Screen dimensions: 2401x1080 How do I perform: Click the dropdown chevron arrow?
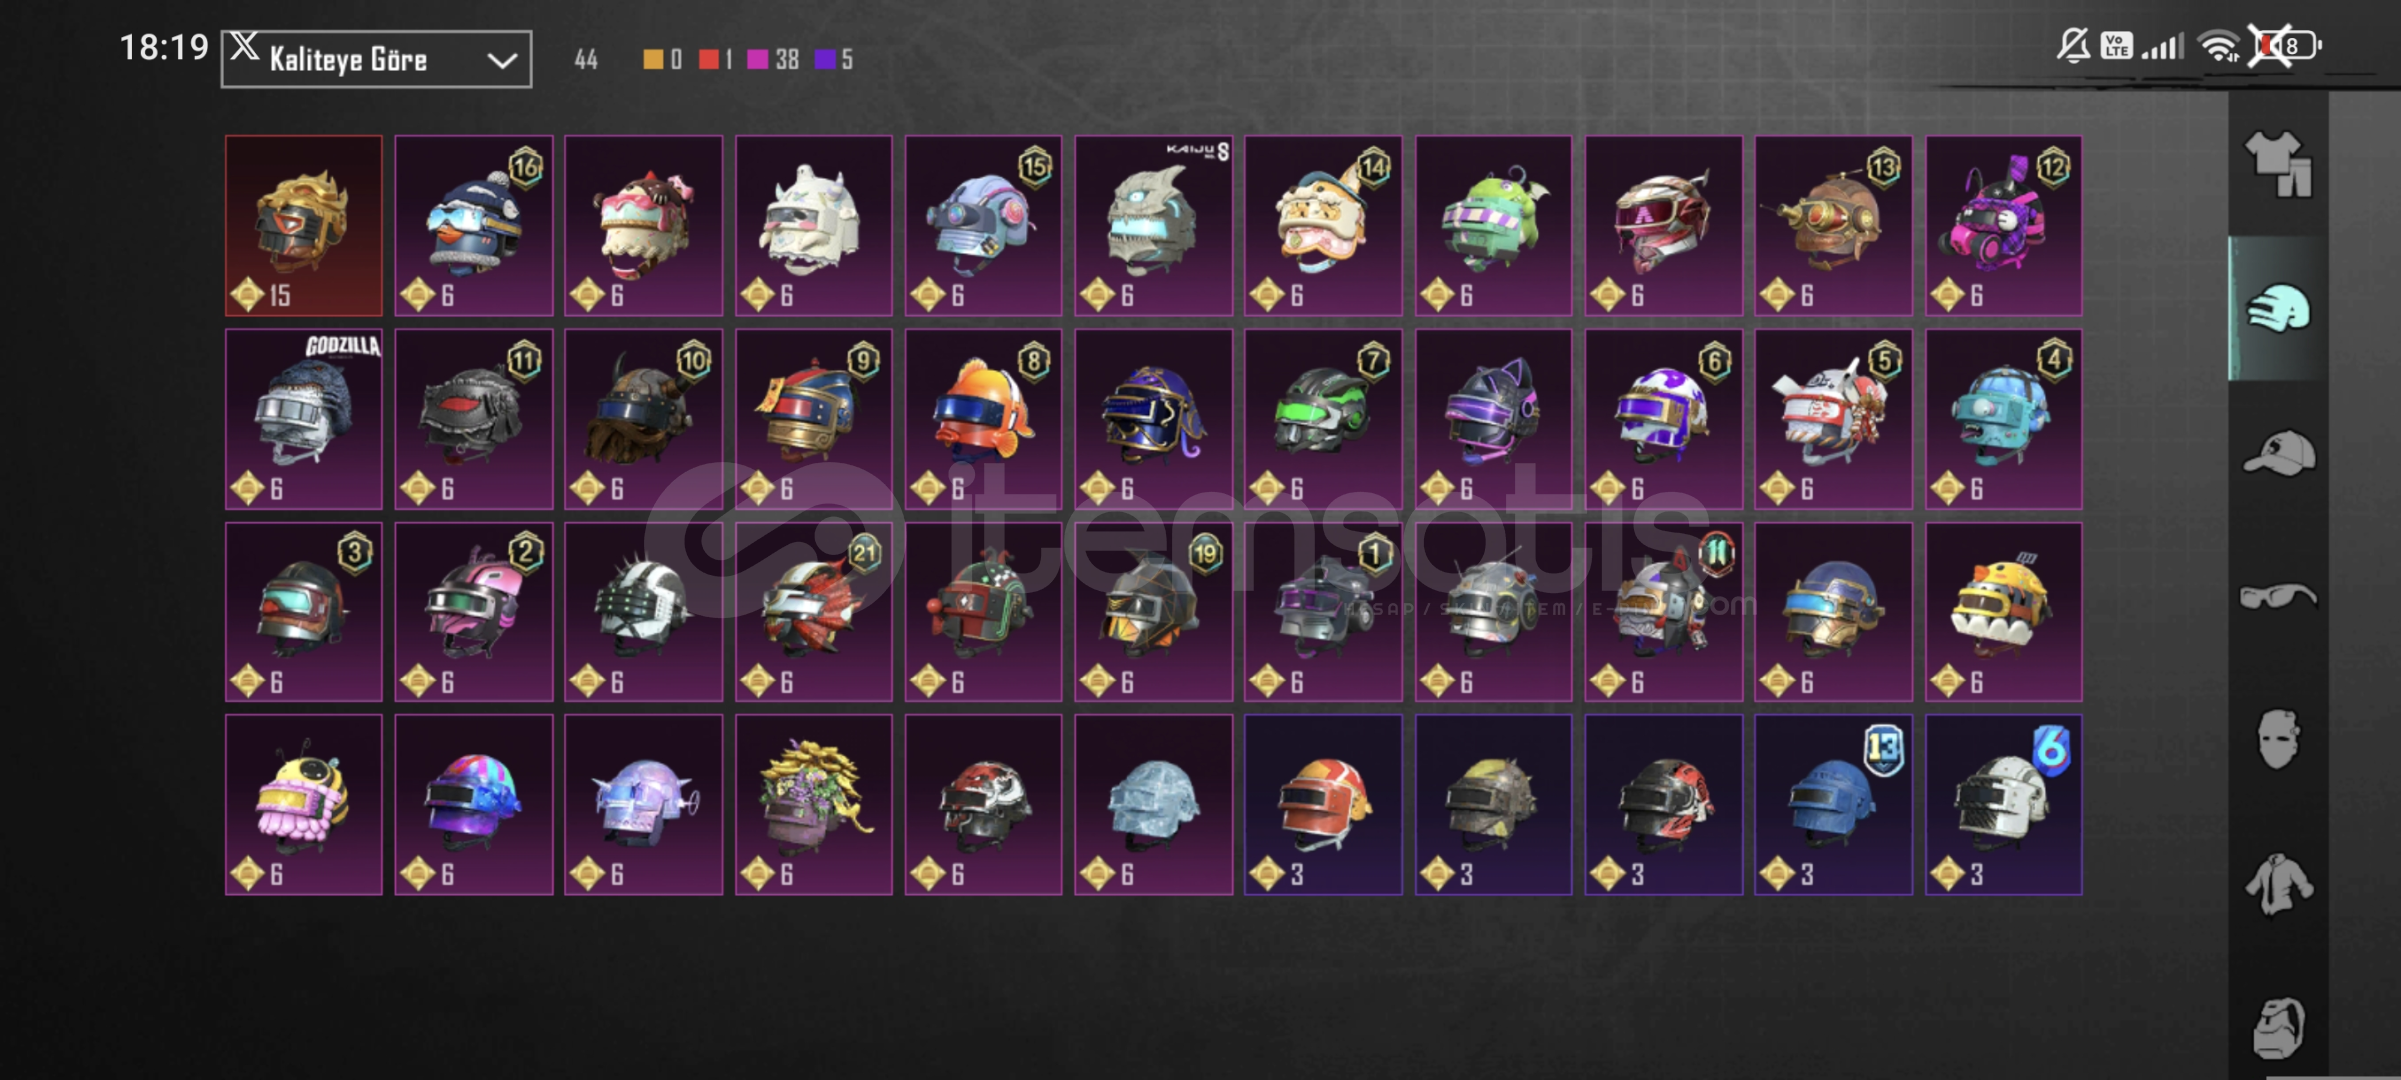(x=501, y=61)
